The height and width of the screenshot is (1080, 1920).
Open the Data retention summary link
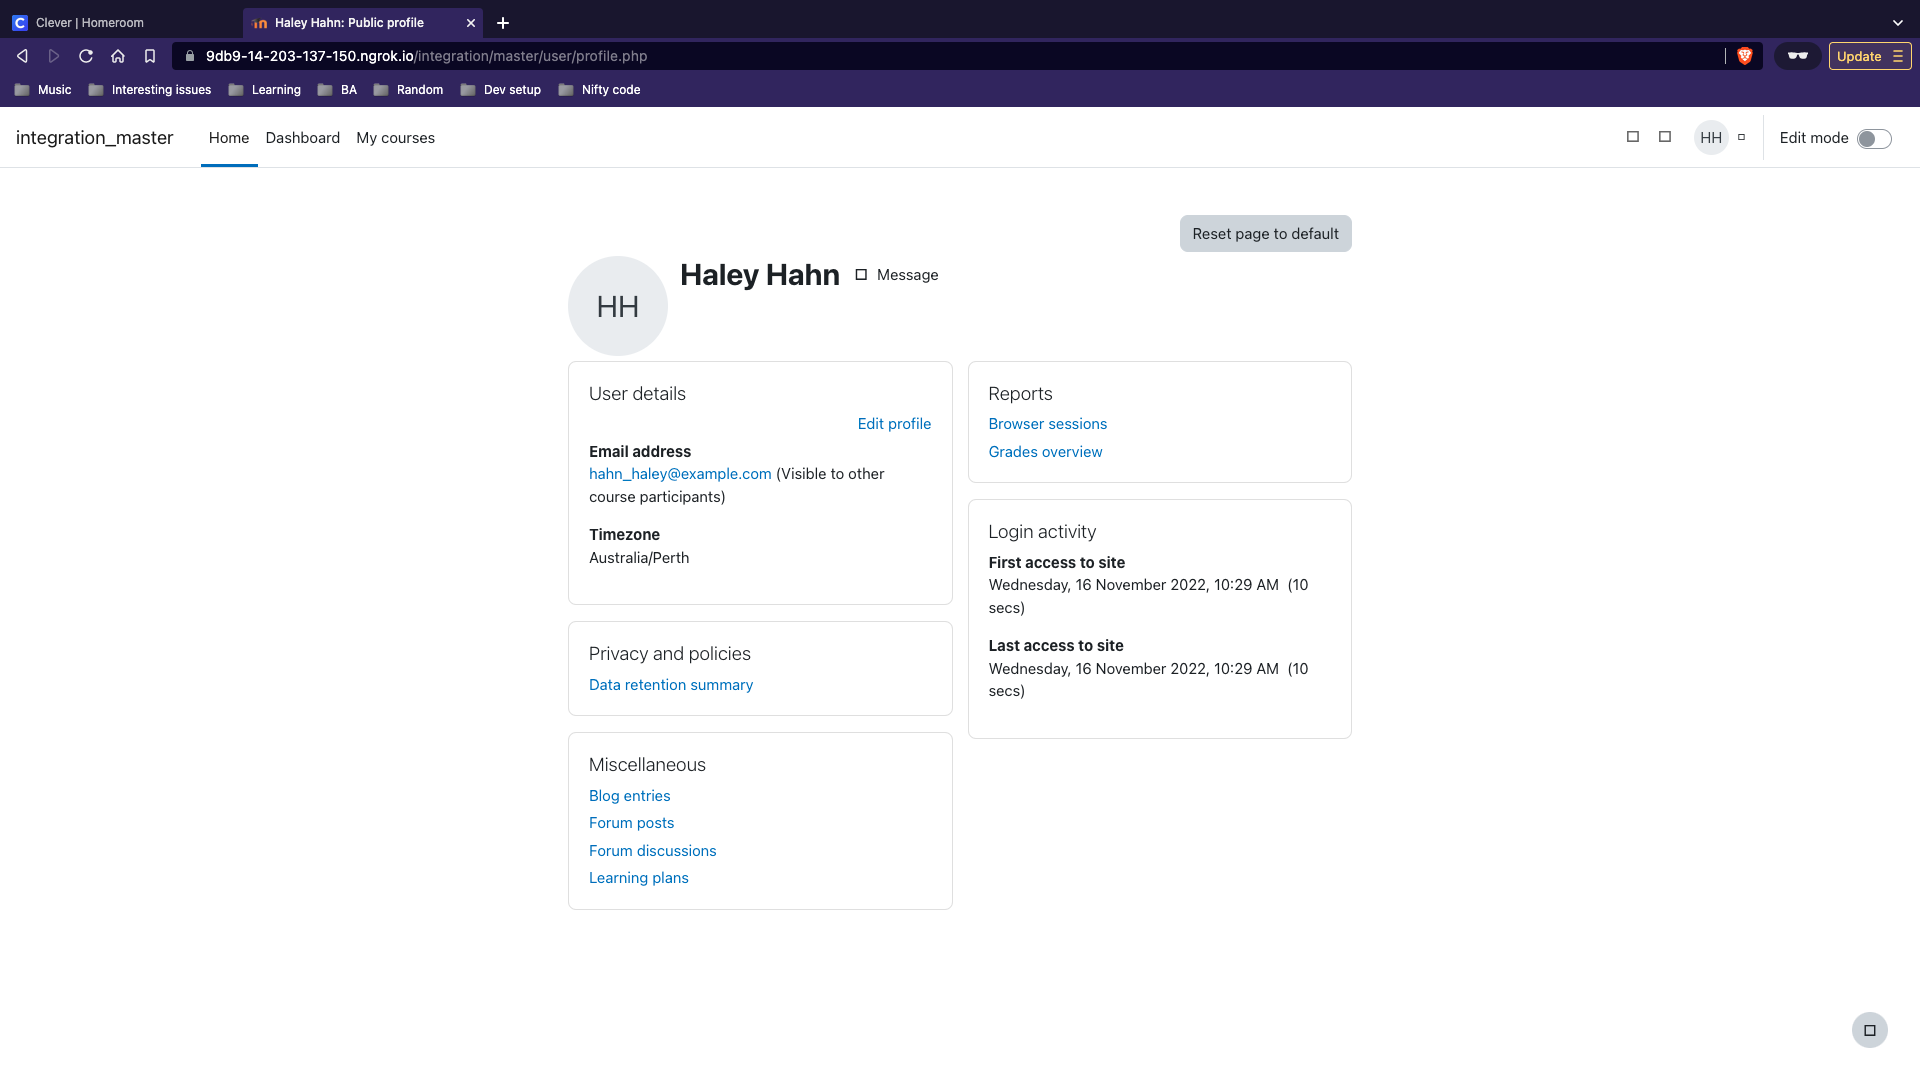pos(671,685)
